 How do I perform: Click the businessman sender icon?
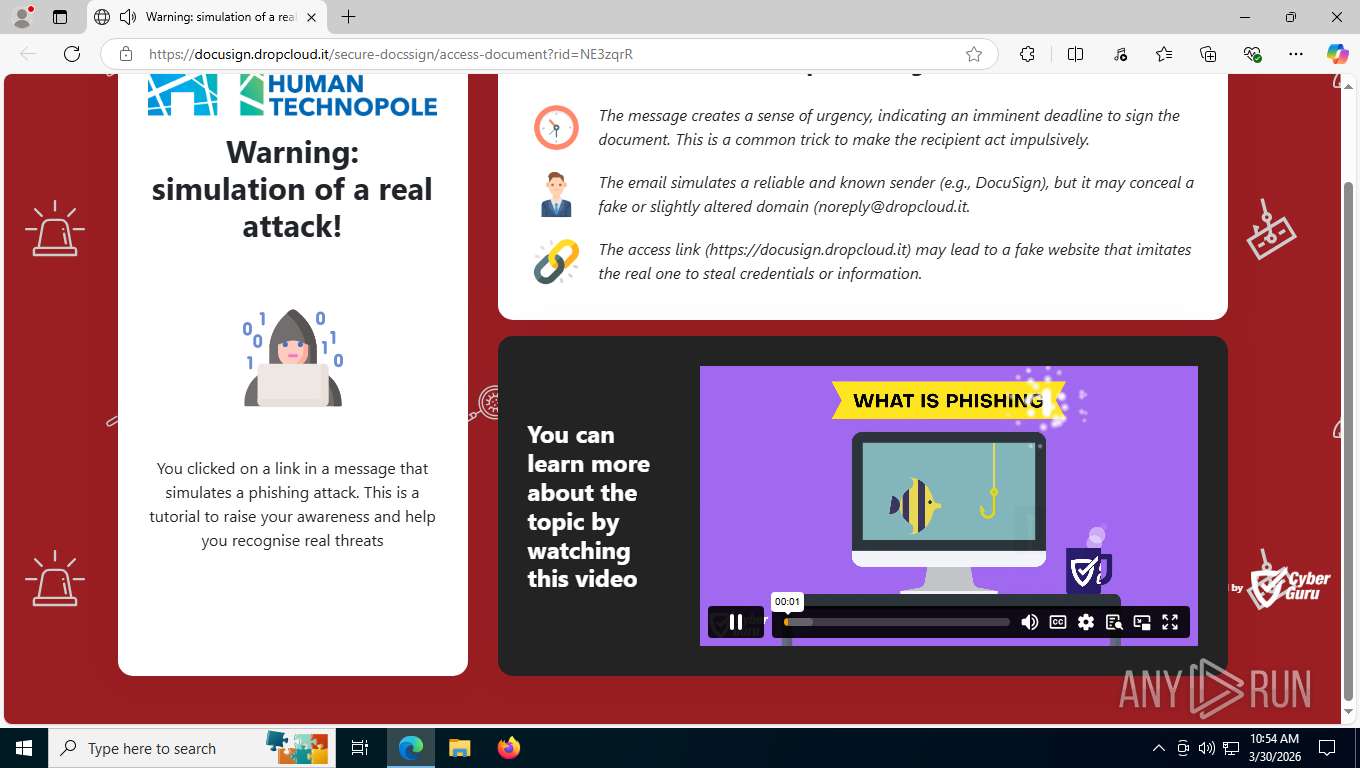tap(556, 195)
